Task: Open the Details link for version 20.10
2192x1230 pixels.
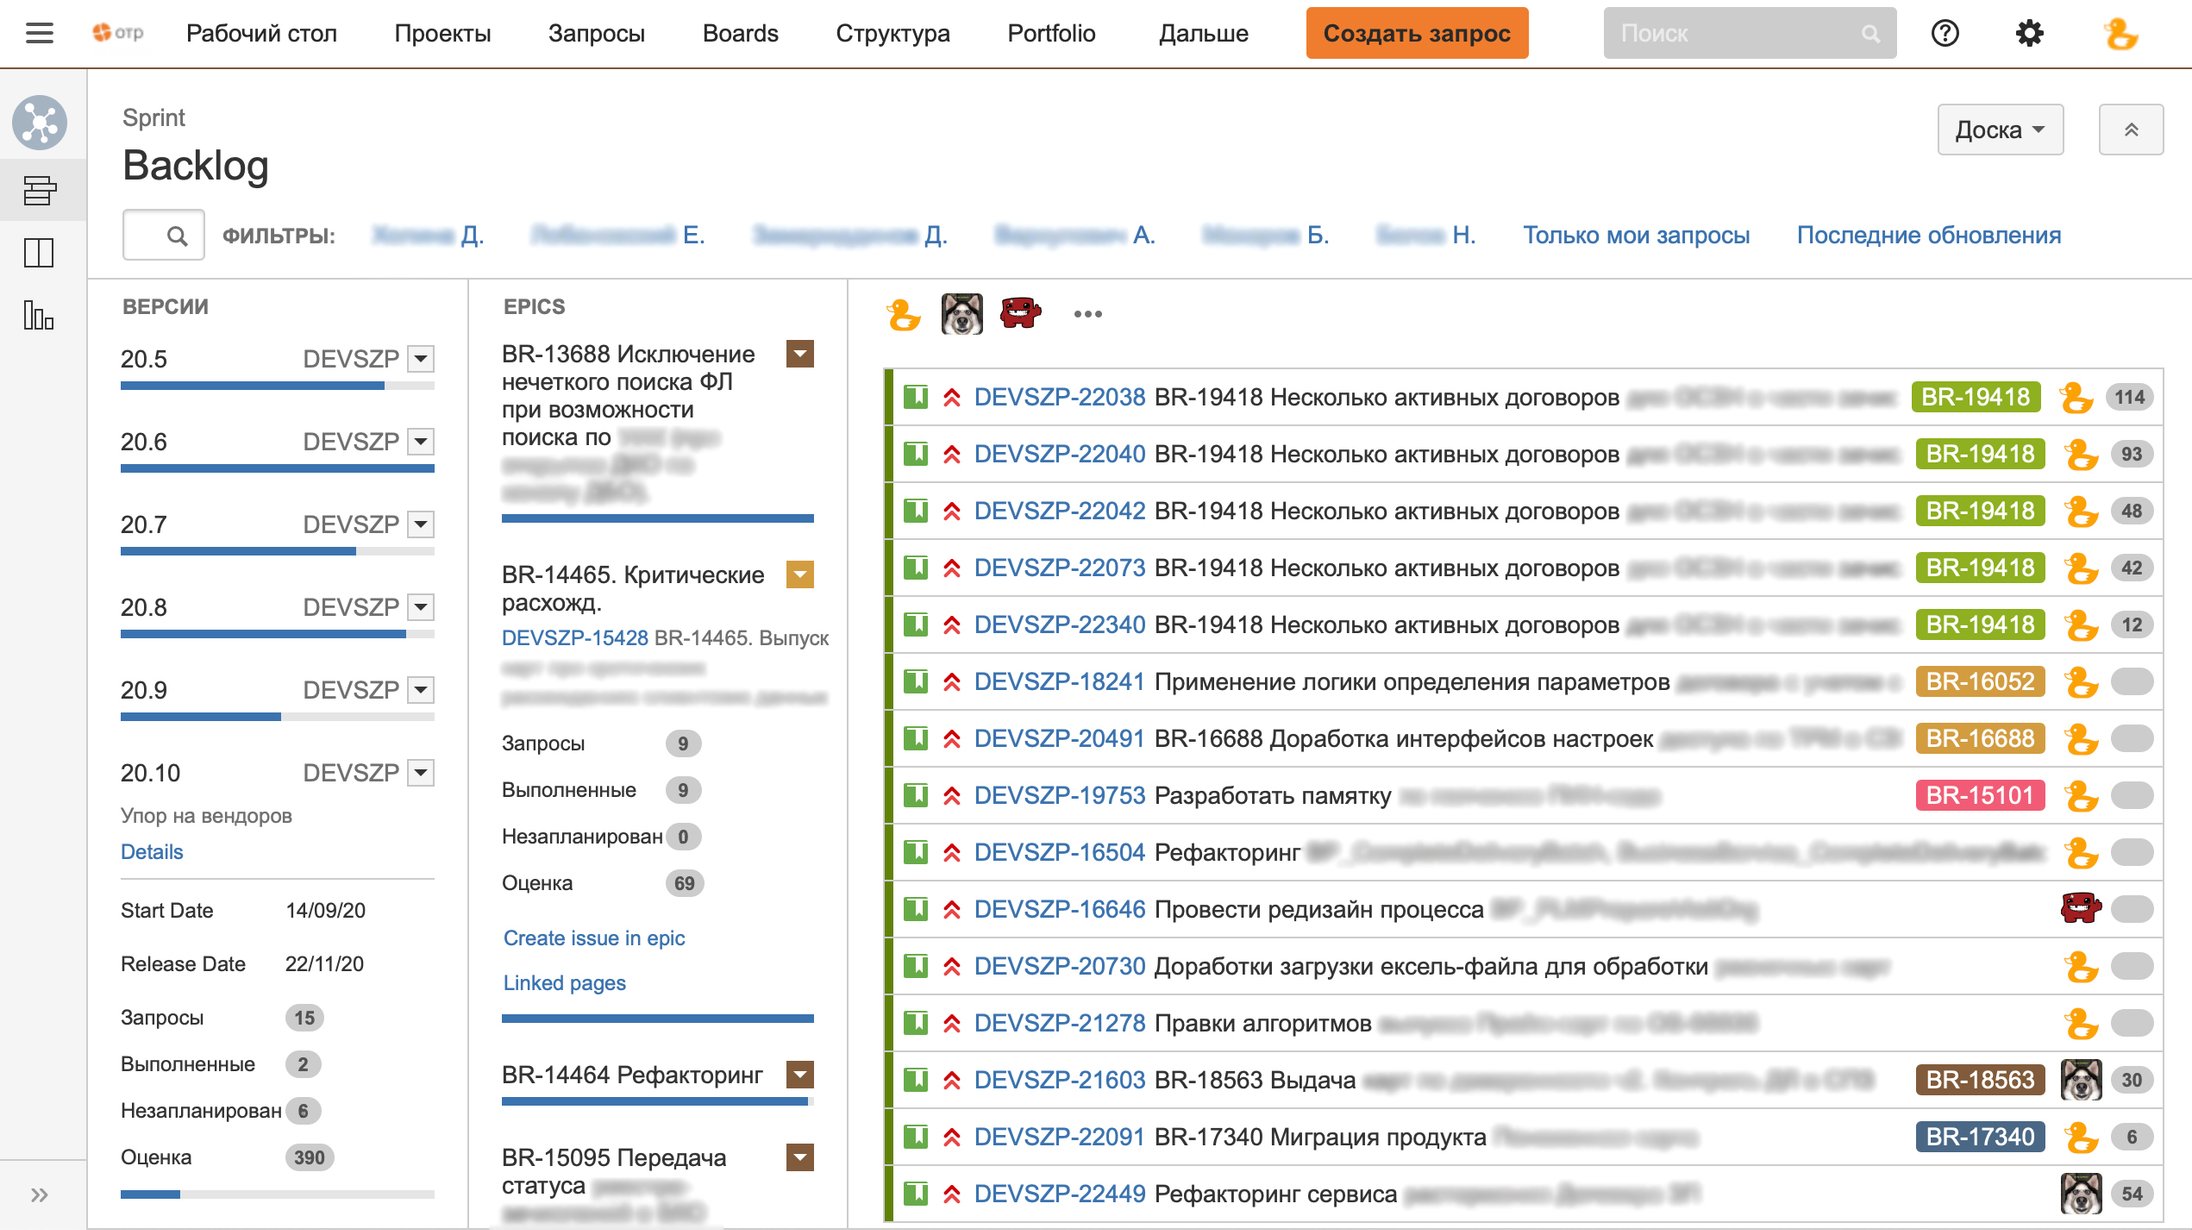Action: 152,852
